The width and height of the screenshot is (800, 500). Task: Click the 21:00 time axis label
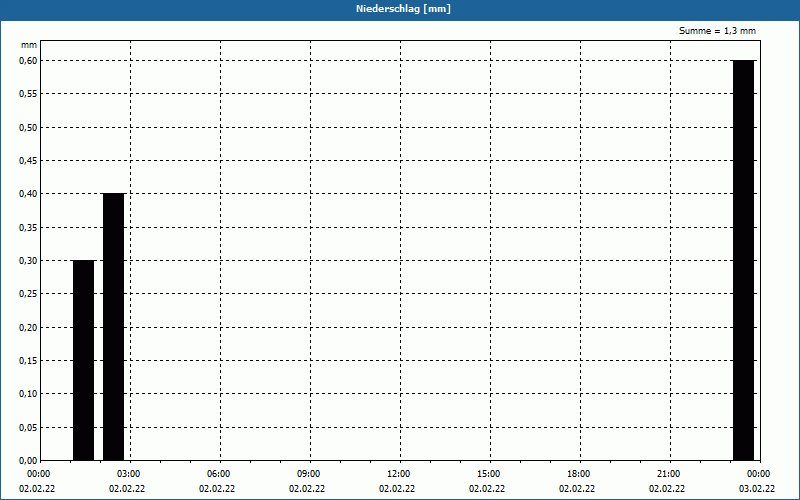[668, 474]
